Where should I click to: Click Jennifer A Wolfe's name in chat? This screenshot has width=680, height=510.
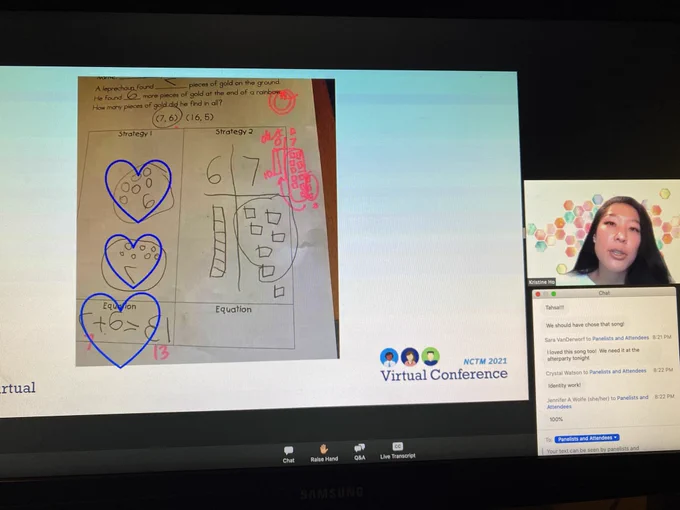[x=566, y=399]
